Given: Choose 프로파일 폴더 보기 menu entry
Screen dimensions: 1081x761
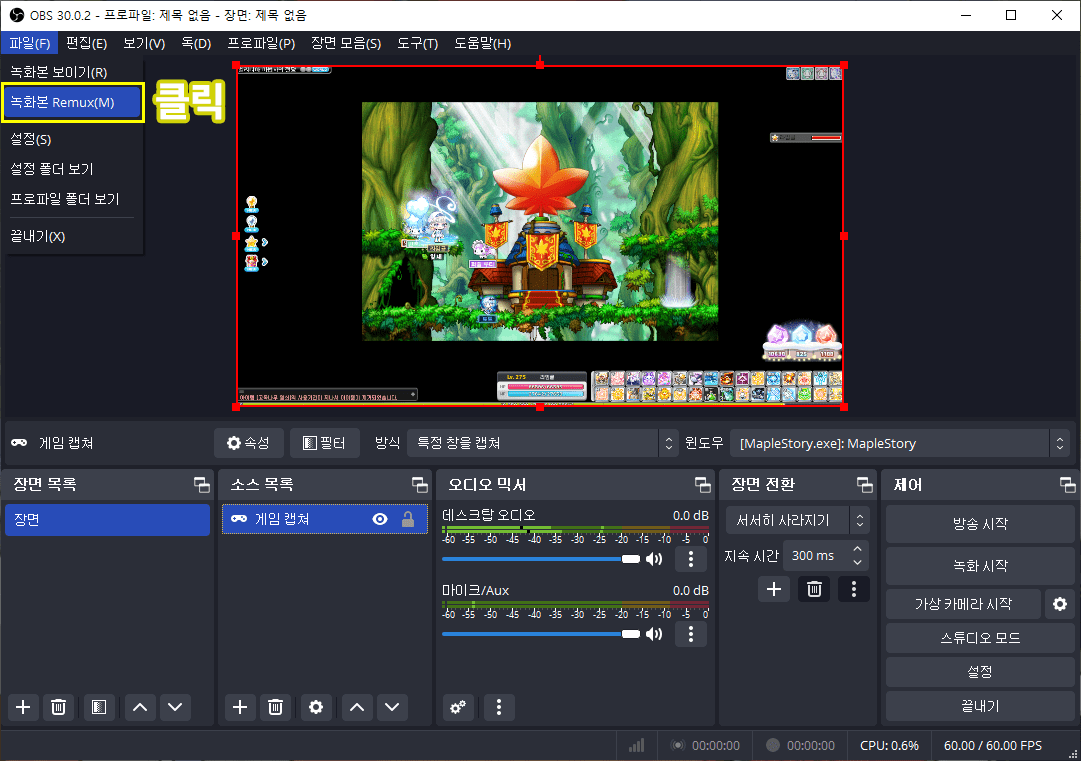Looking at the screenshot, I should tap(72, 199).
